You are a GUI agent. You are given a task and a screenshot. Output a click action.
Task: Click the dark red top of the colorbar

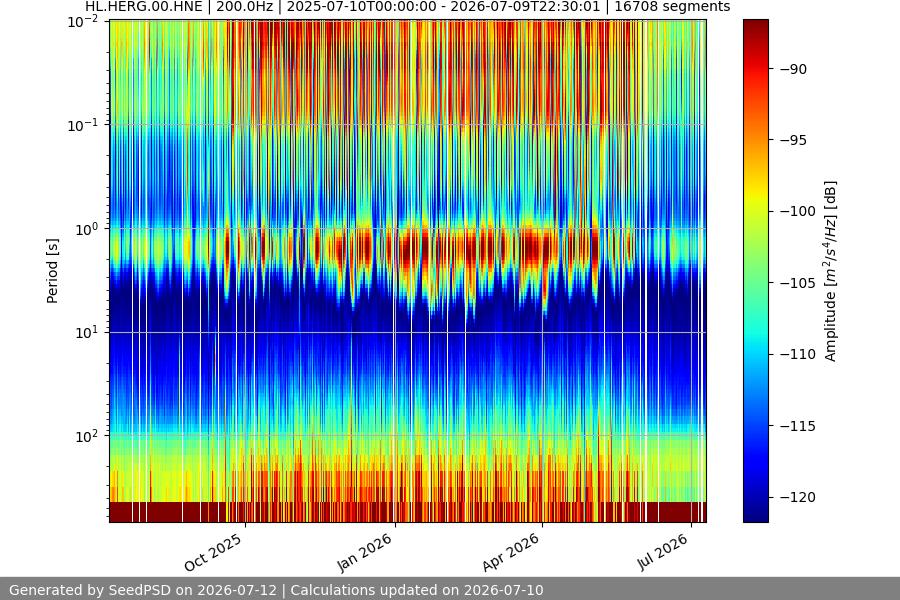755,25
